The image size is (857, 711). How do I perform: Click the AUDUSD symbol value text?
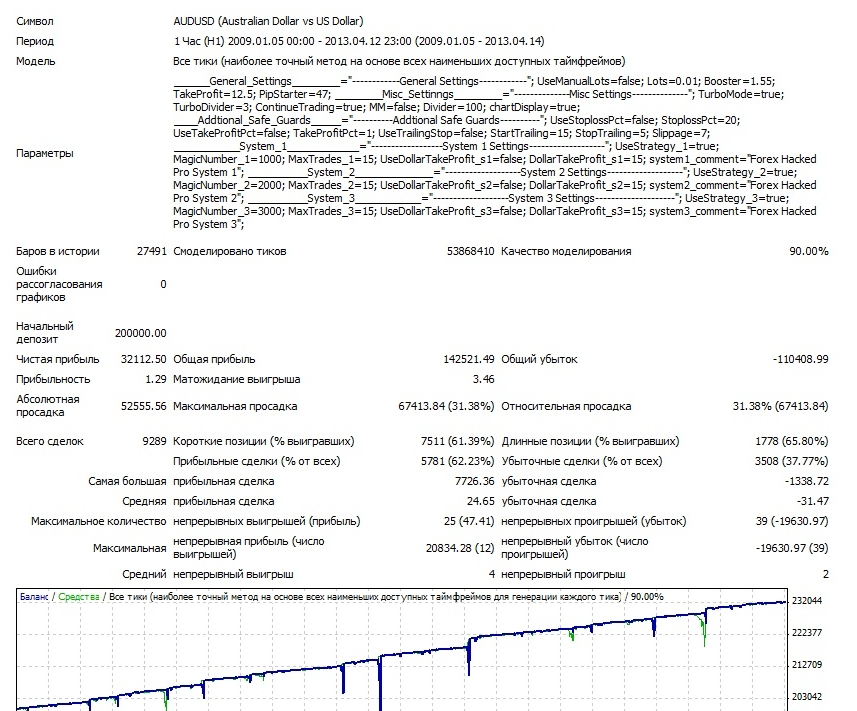pyautogui.click(x=268, y=21)
